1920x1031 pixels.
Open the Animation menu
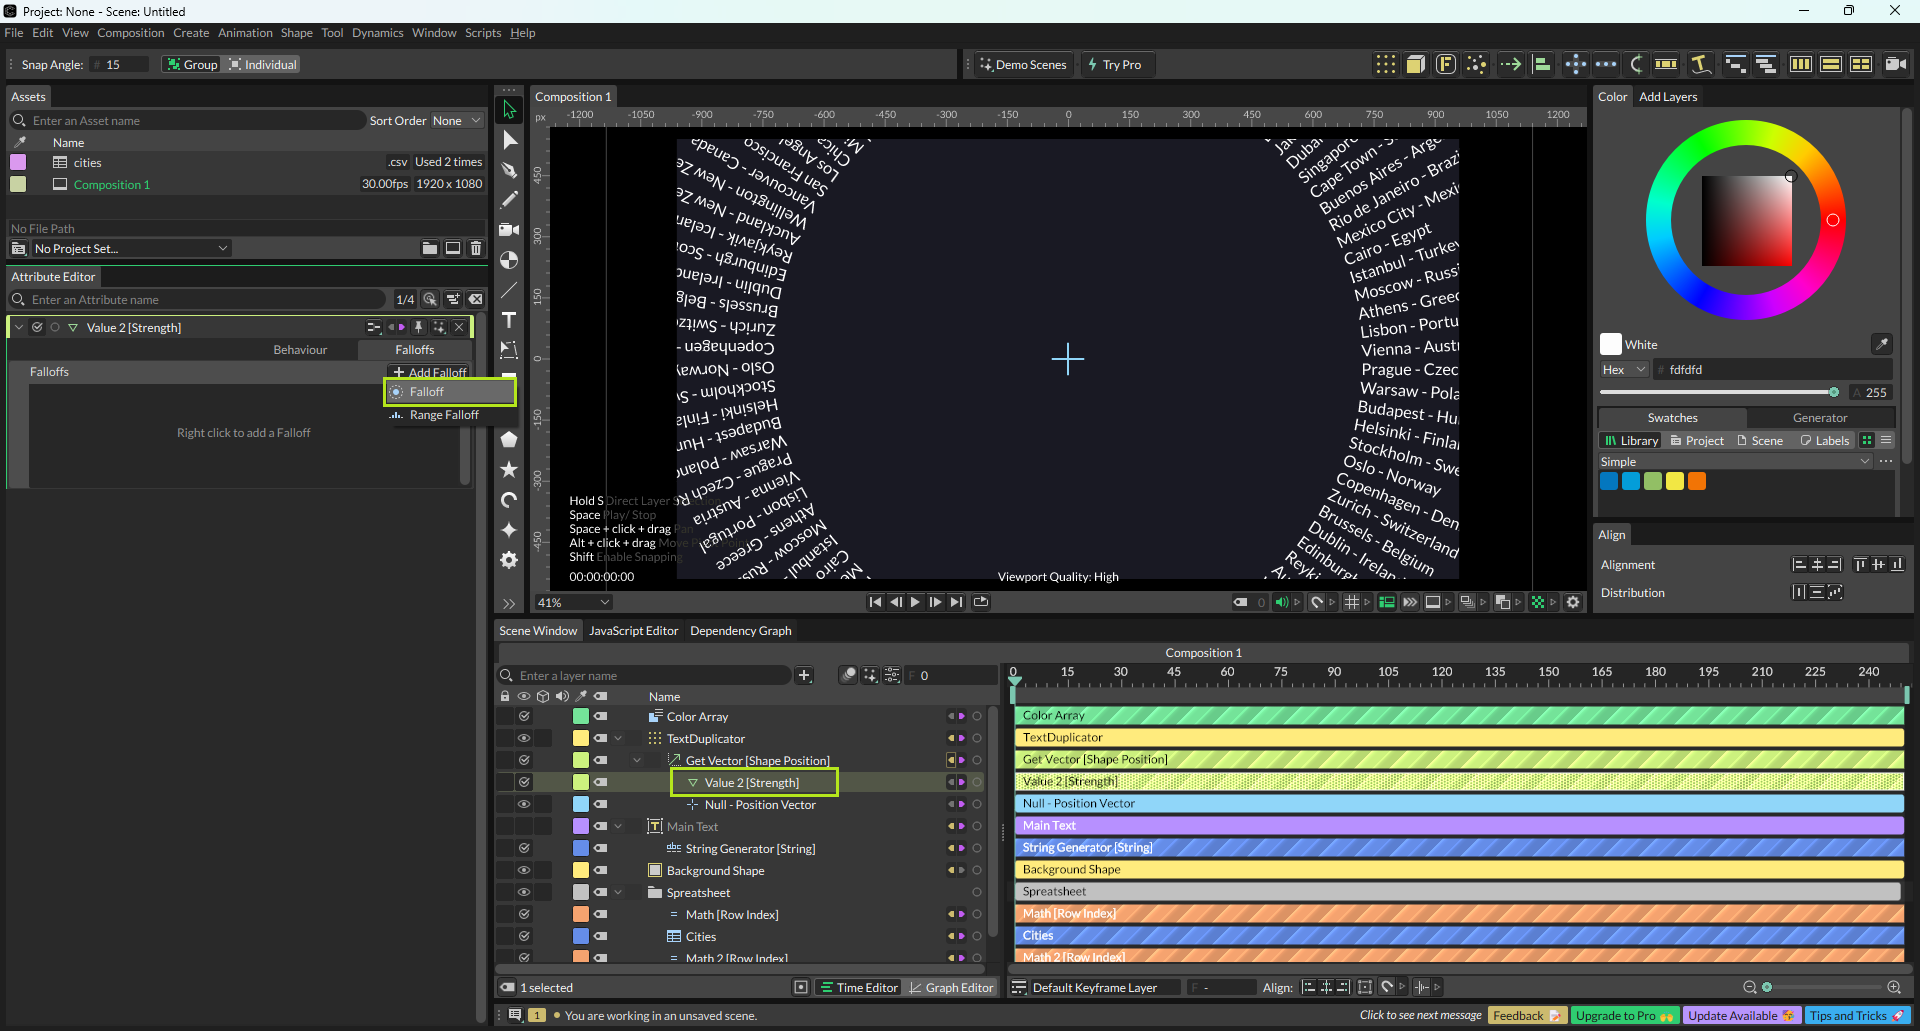click(245, 33)
